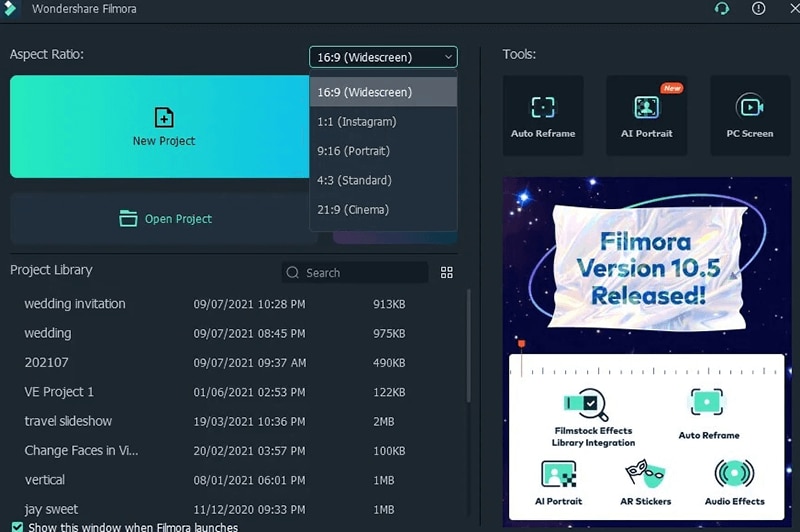Open the vertical project
This screenshot has height=532, width=800.
45,480
